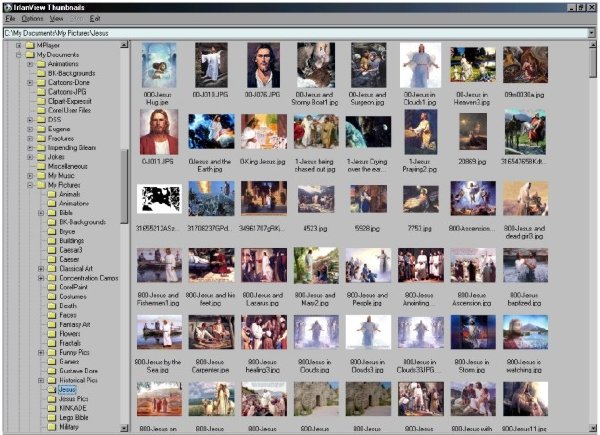Select the 000Jesus Hug.jpg thumbnail

tap(159, 65)
